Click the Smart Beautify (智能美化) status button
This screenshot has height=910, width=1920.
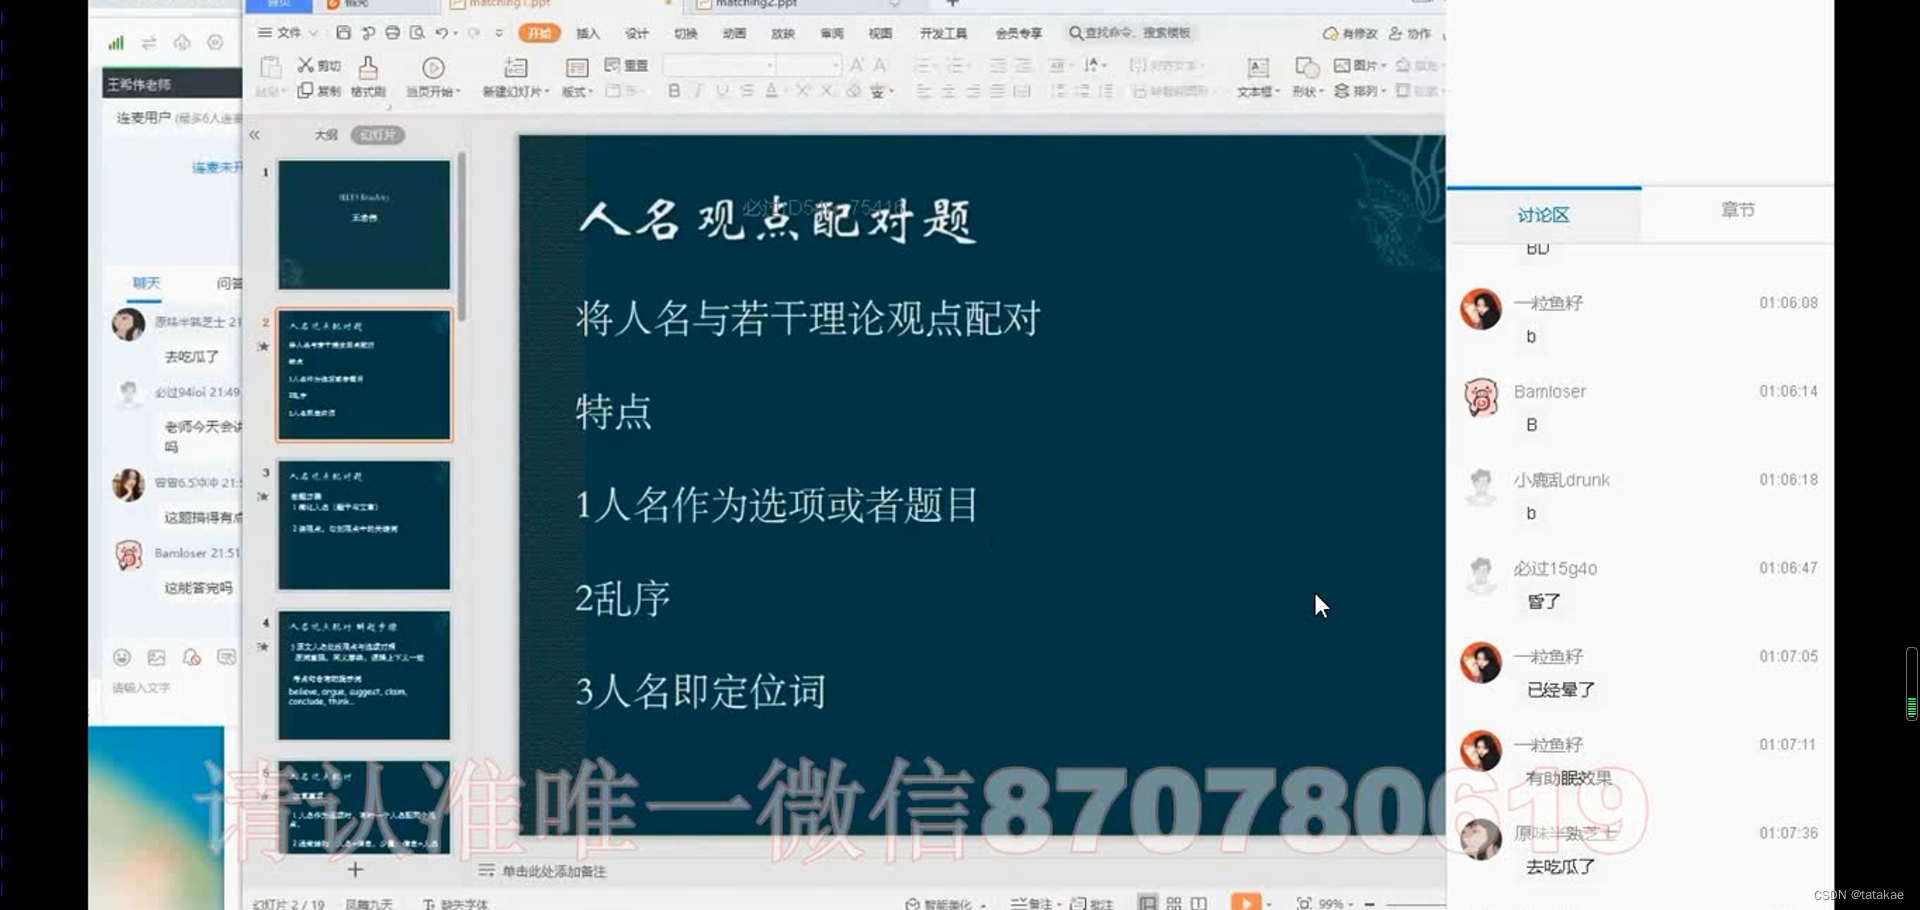point(945,903)
